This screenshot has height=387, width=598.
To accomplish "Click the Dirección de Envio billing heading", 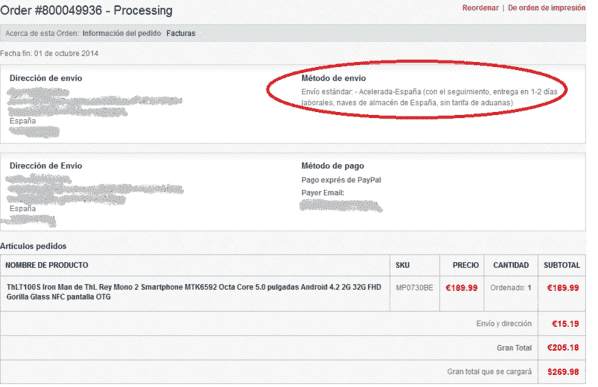I will 46,166.
